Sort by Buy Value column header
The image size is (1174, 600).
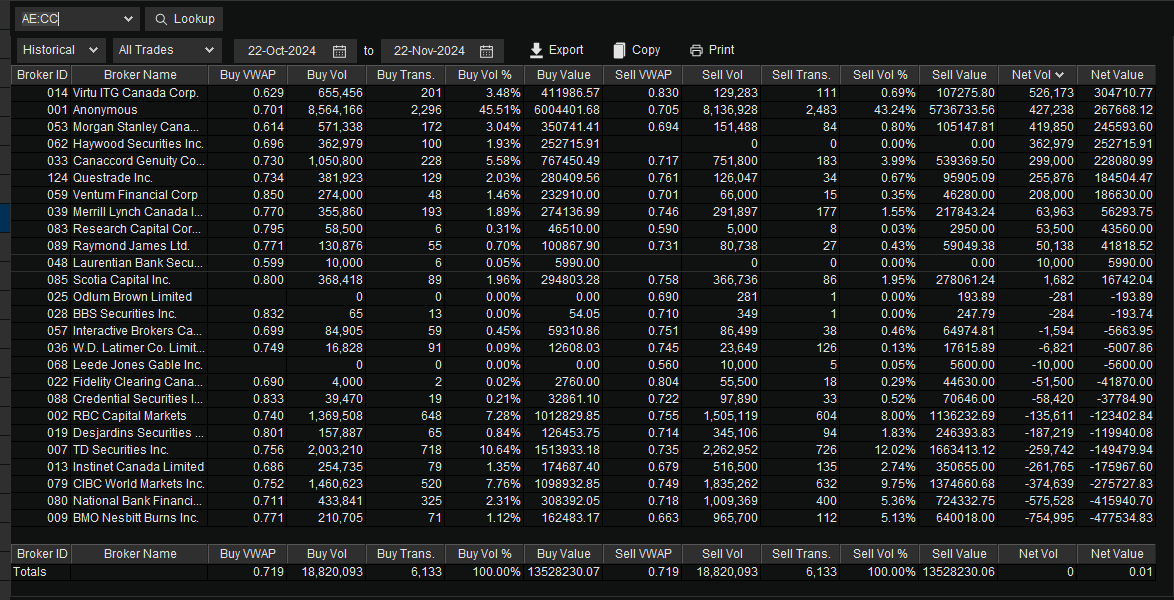(x=564, y=75)
